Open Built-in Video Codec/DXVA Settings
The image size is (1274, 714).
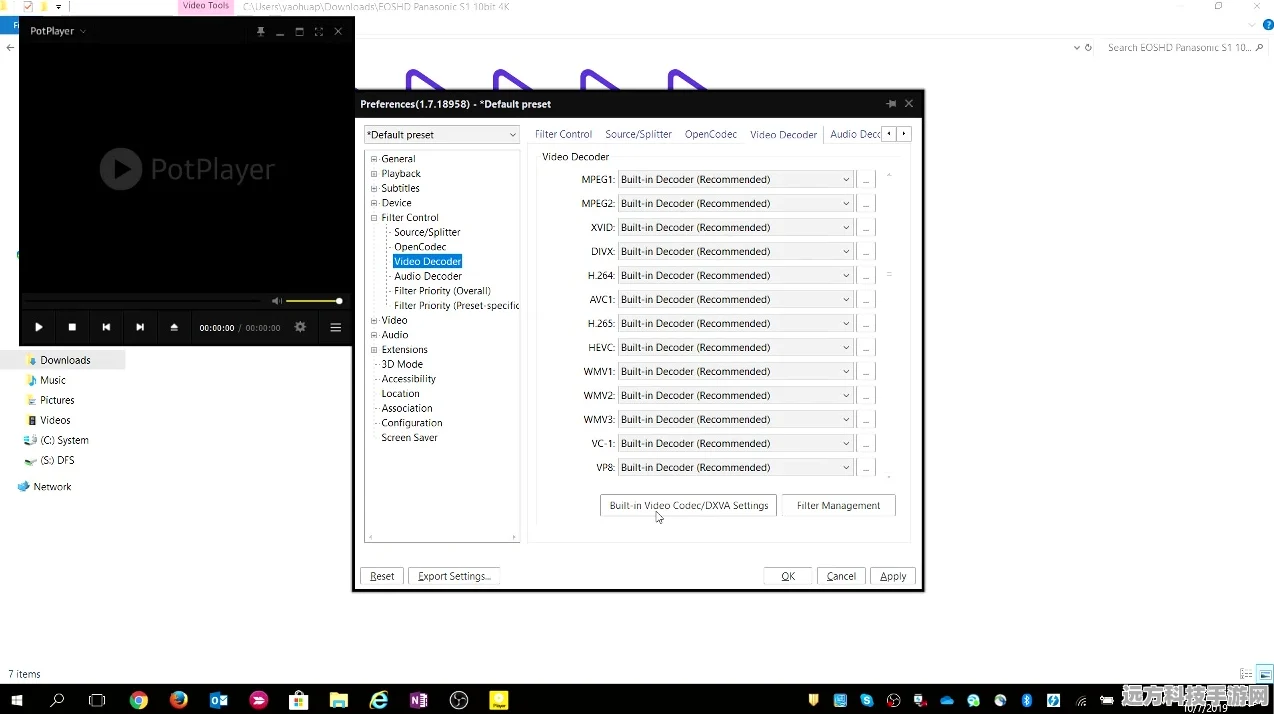click(689, 505)
